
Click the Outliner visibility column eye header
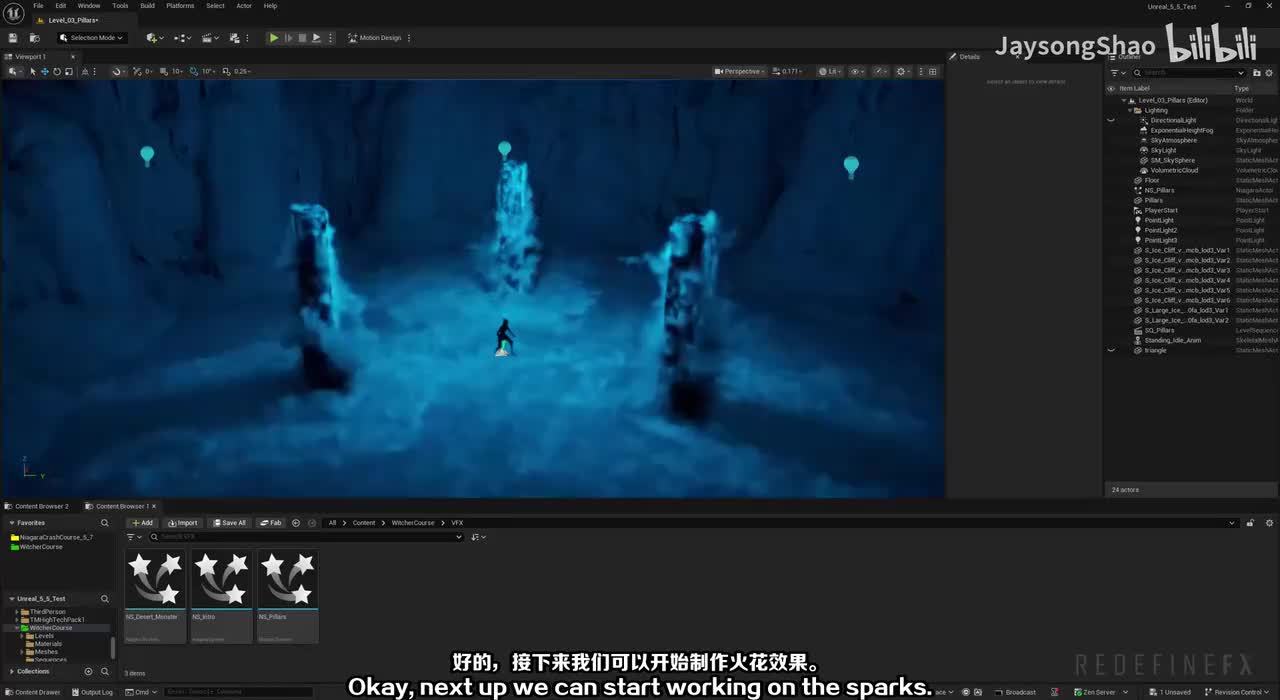[x=1110, y=88]
